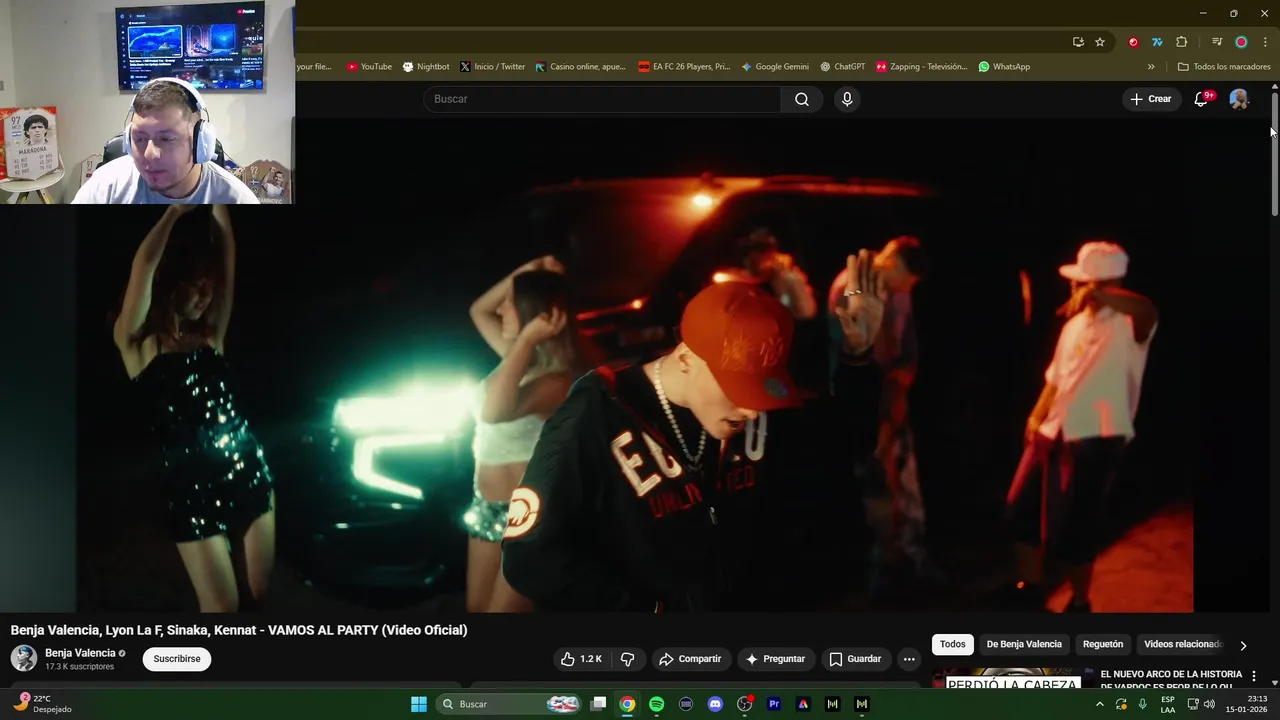The width and height of the screenshot is (1280, 720).
Task: Open the Benja Valencia channel name link
Action: [x=80, y=653]
